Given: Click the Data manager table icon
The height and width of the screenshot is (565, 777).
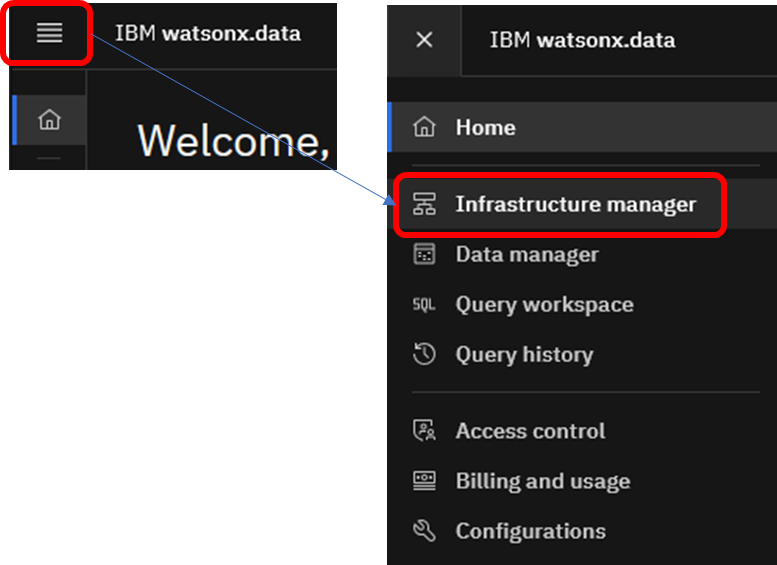Looking at the screenshot, I should (424, 255).
